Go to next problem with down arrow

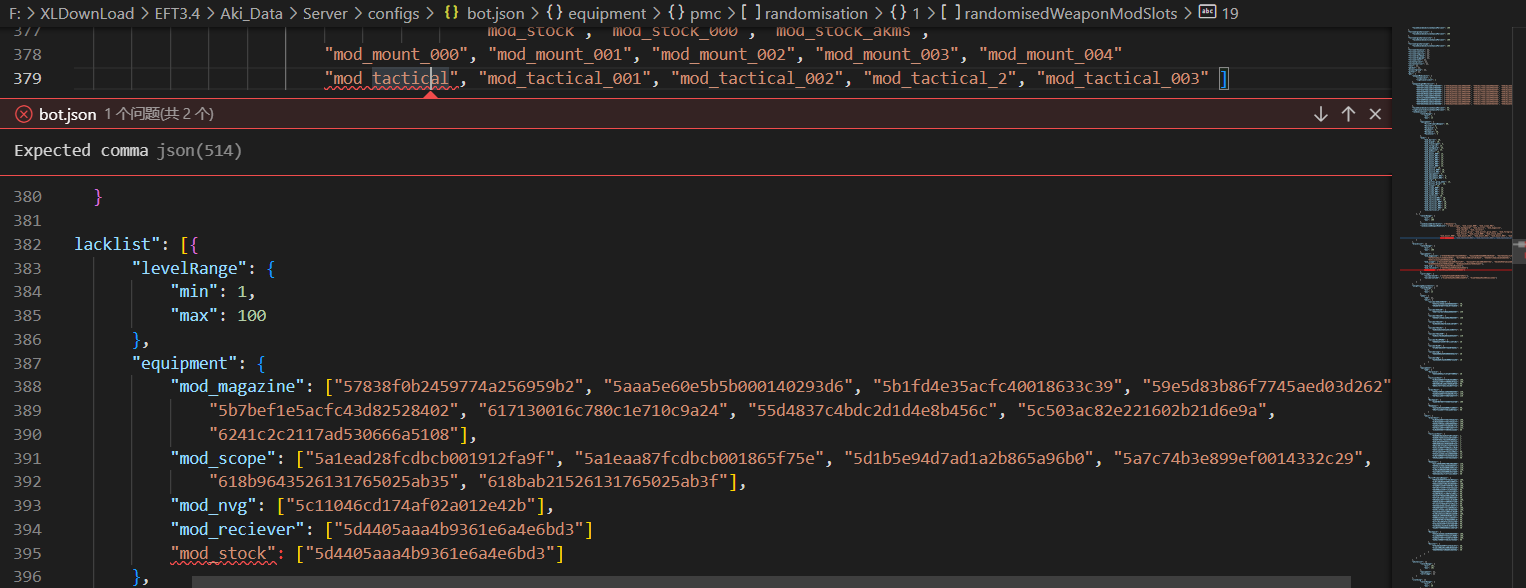click(1320, 114)
